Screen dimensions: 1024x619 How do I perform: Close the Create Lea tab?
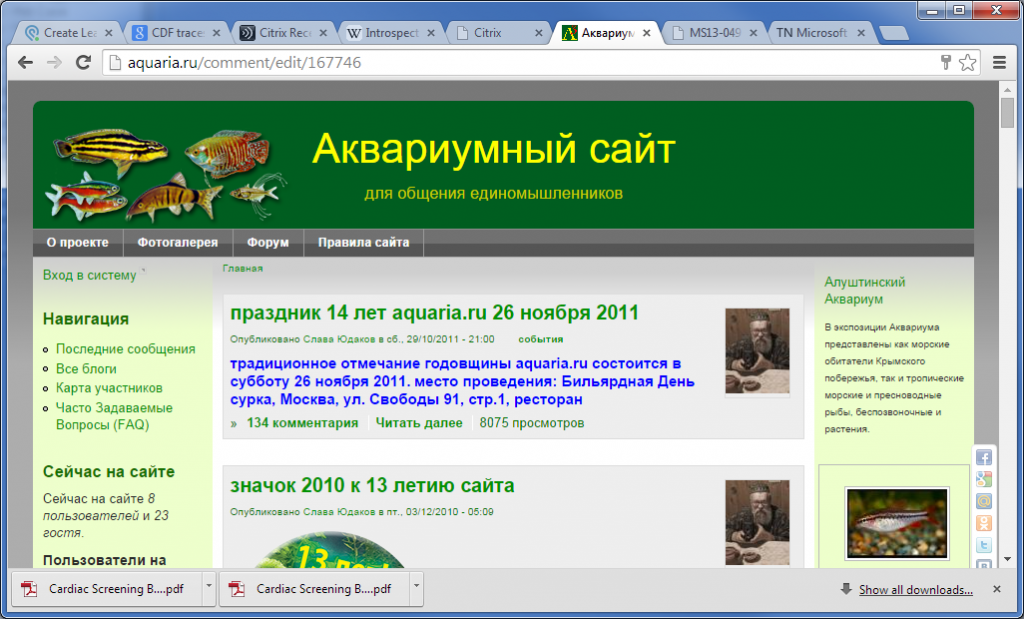click(x=108, y=33)
